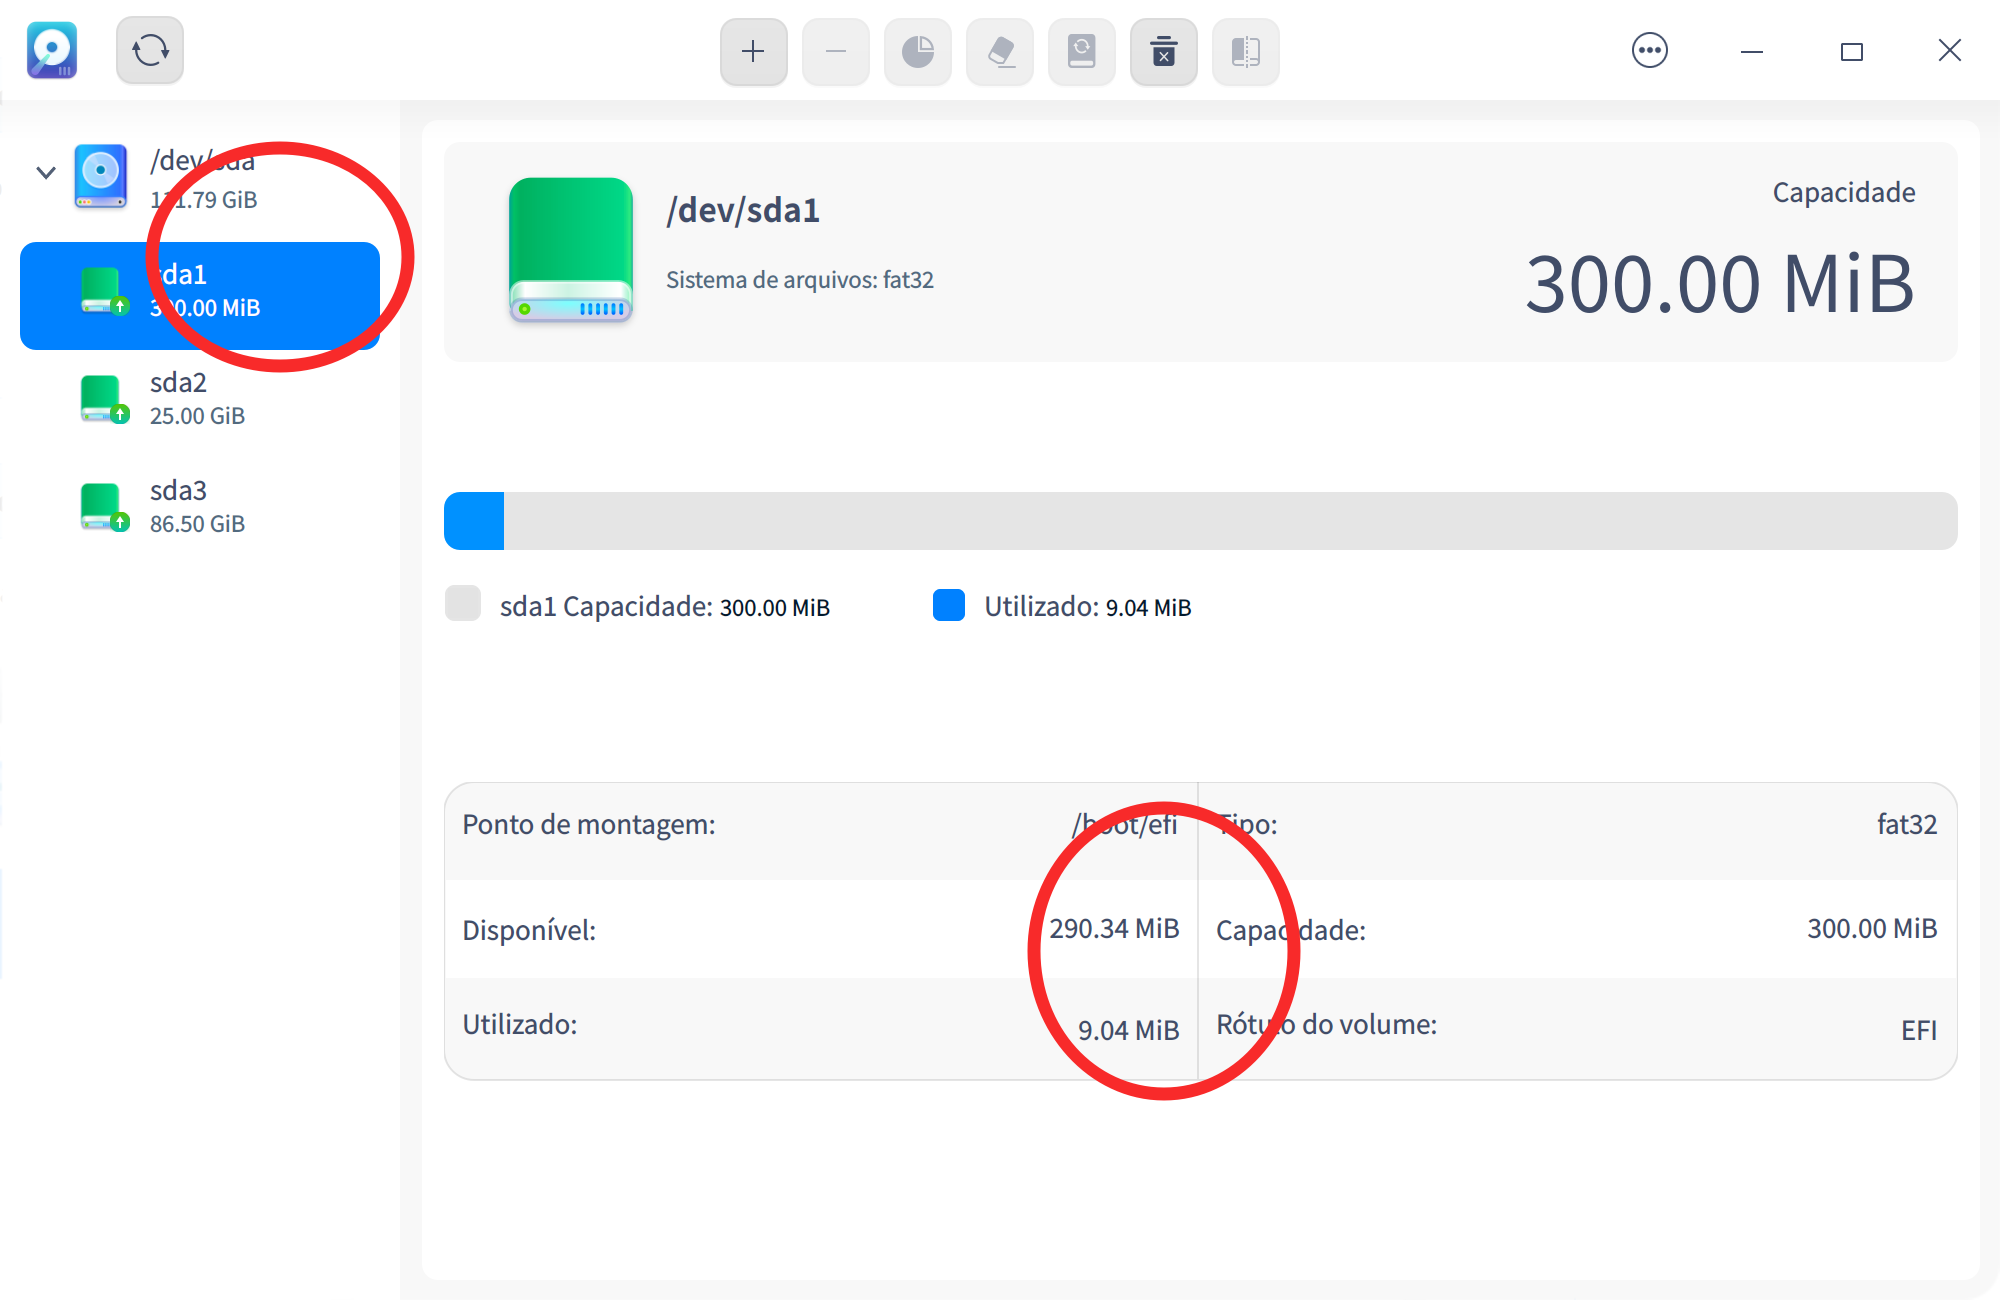Highlight the currently selected sda1 partition
This screenshot has height=1300, width=2000.
(200, 292)
